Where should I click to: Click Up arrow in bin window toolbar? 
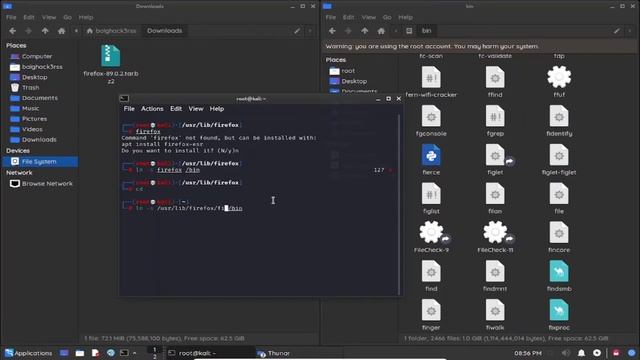click(364, 31)
